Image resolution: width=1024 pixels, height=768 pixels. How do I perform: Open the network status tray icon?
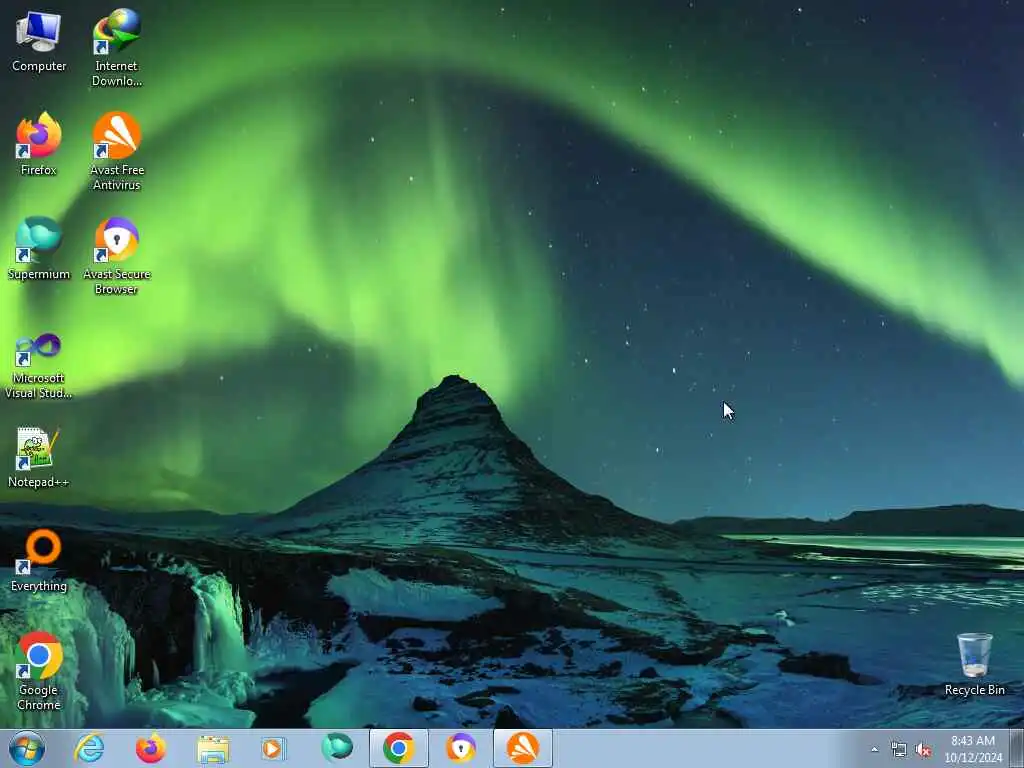899,750
